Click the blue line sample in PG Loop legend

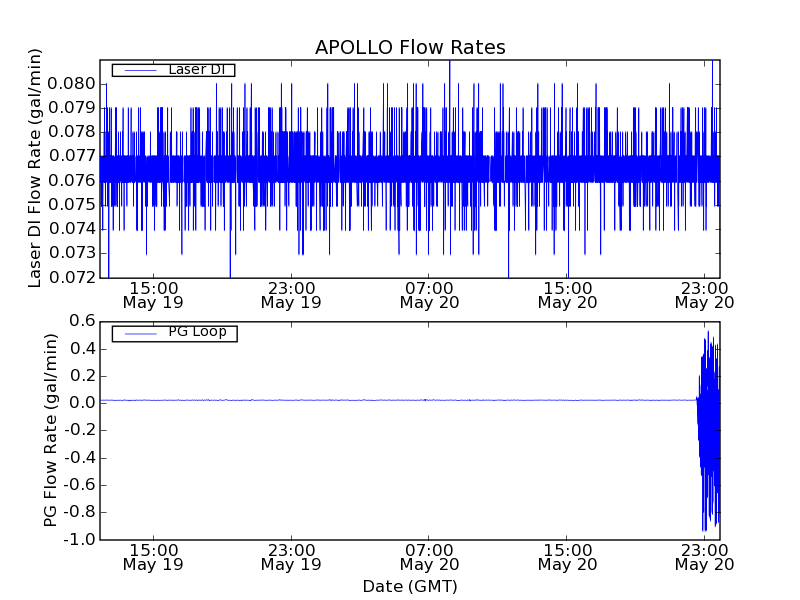(x=138, y=333)
